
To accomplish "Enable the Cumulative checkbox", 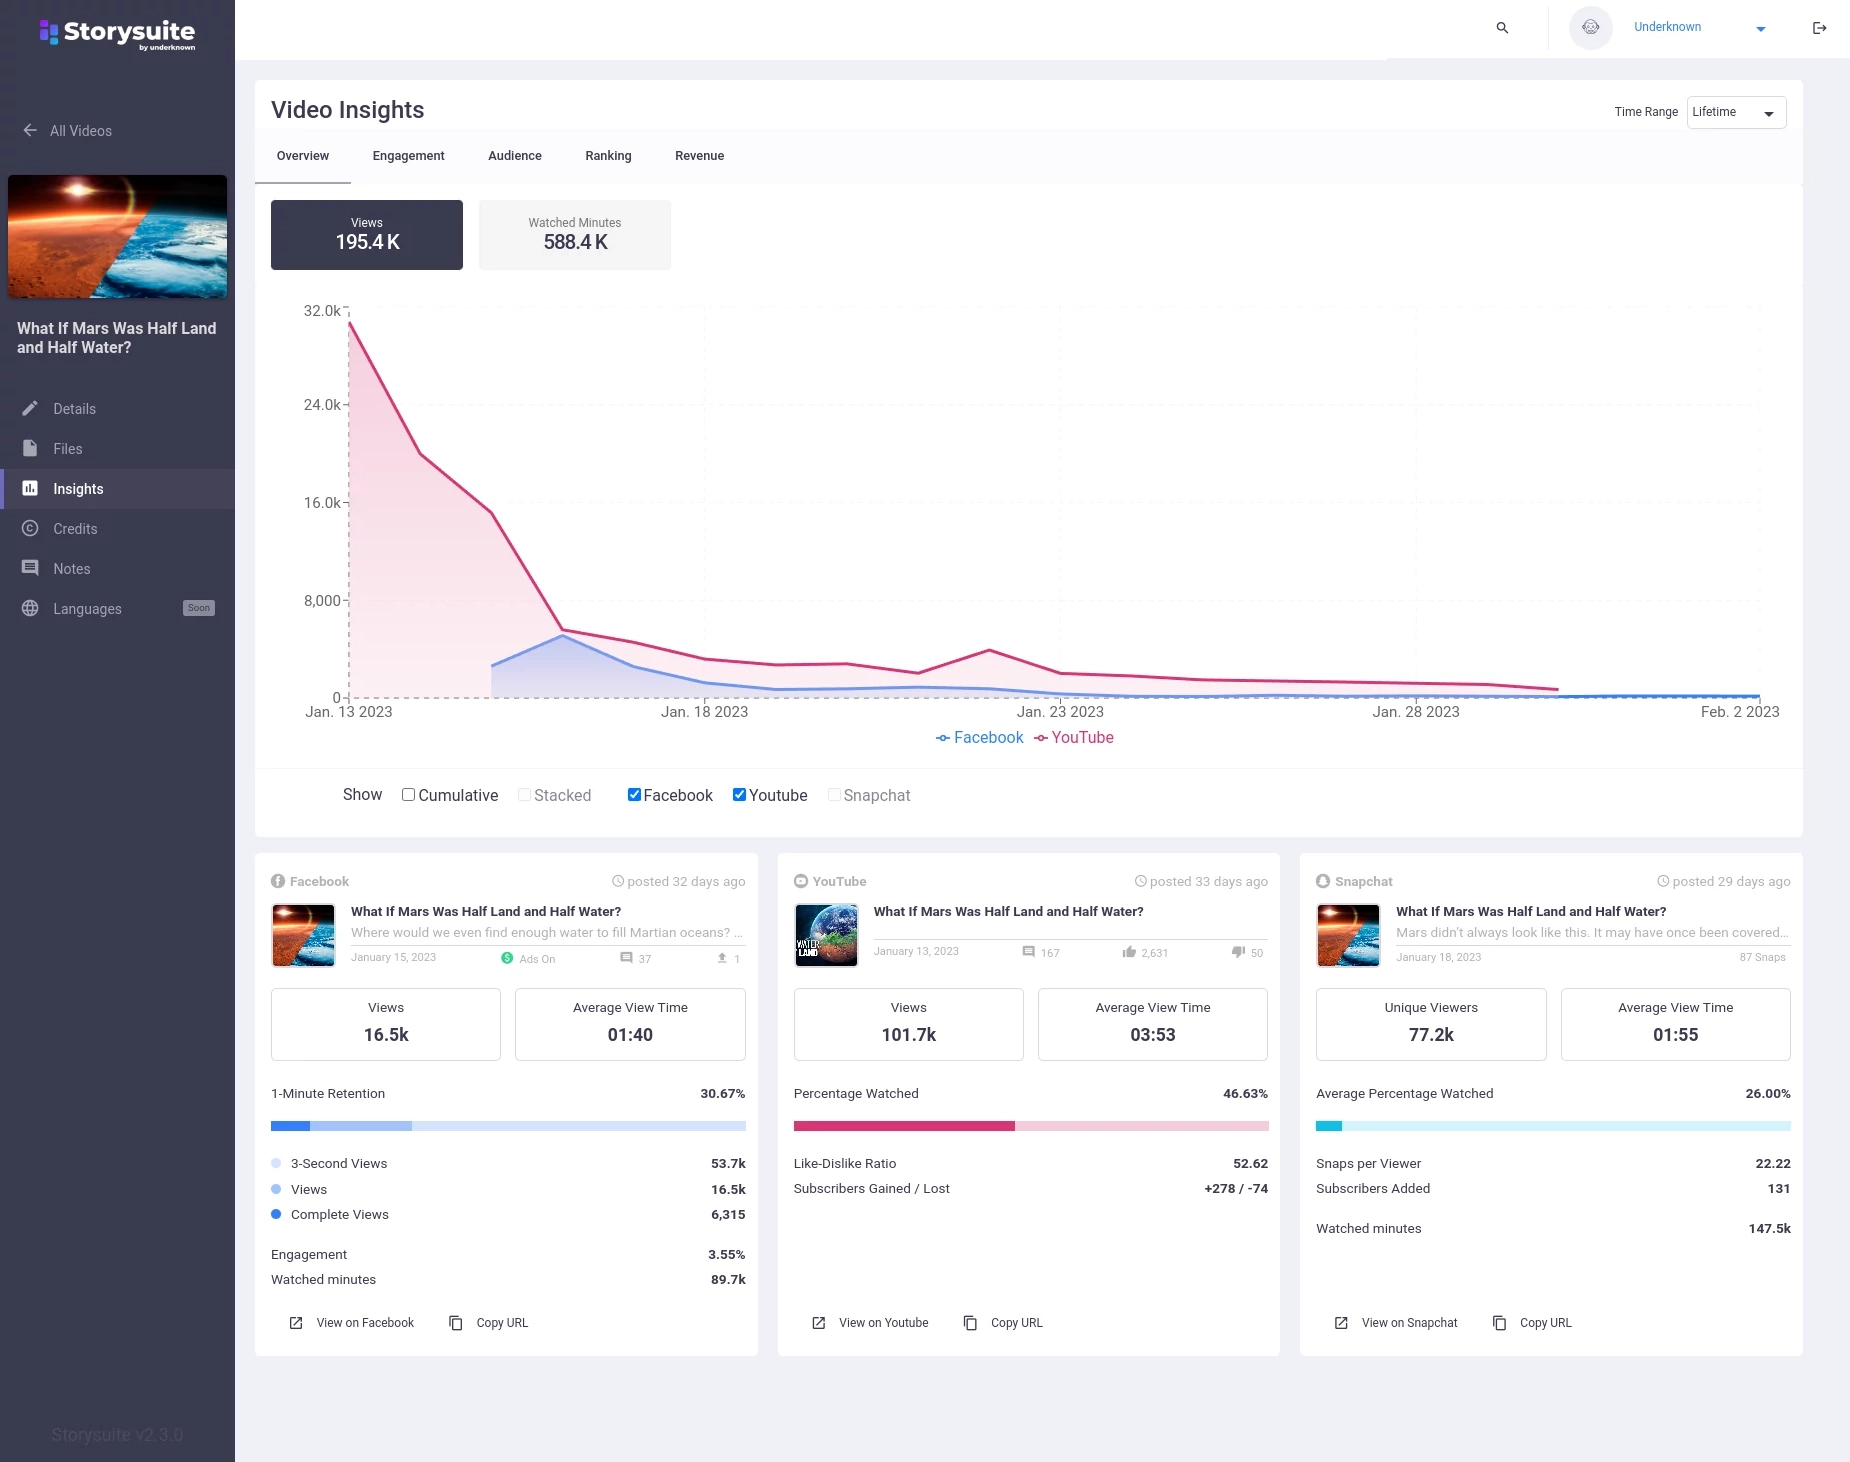I will pyautogui.click(x=408, y=795).
